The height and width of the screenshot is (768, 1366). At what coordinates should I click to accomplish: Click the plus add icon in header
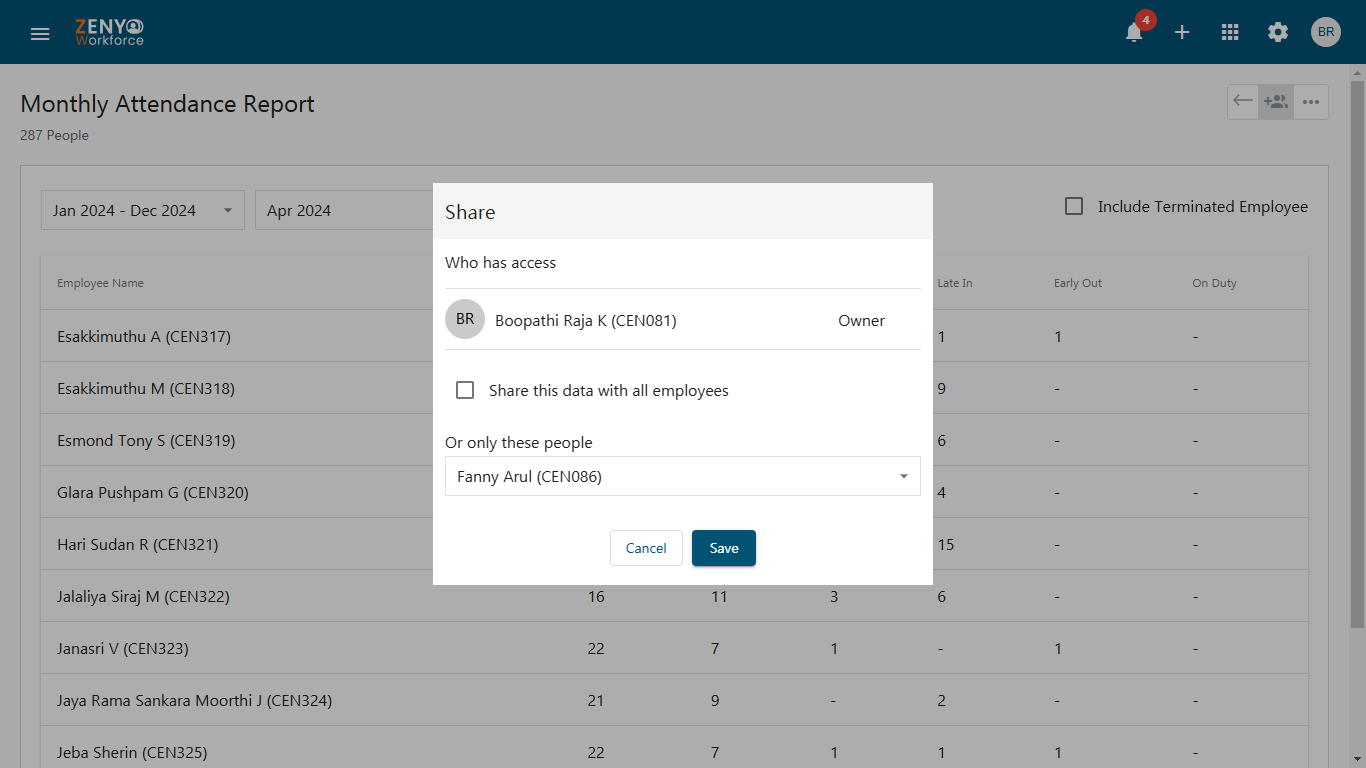1182,32
